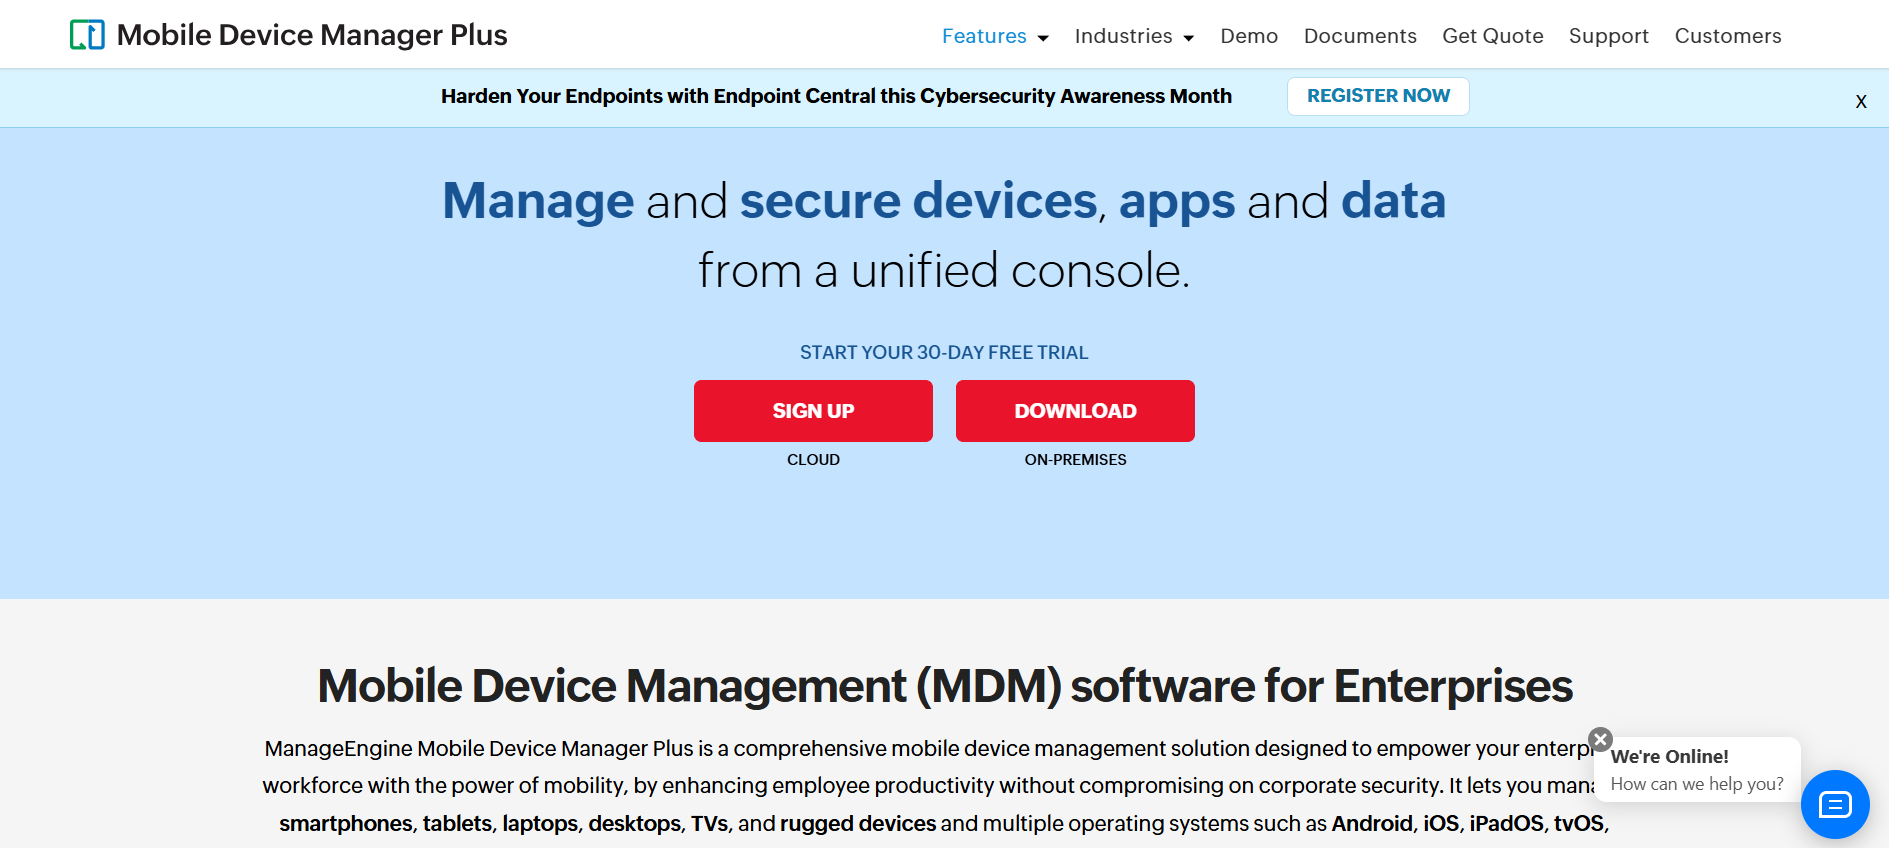1889x848 pixels.
Task: Click the red SIGN UP button
Action: pyautogui.click(x=813, y=411)
